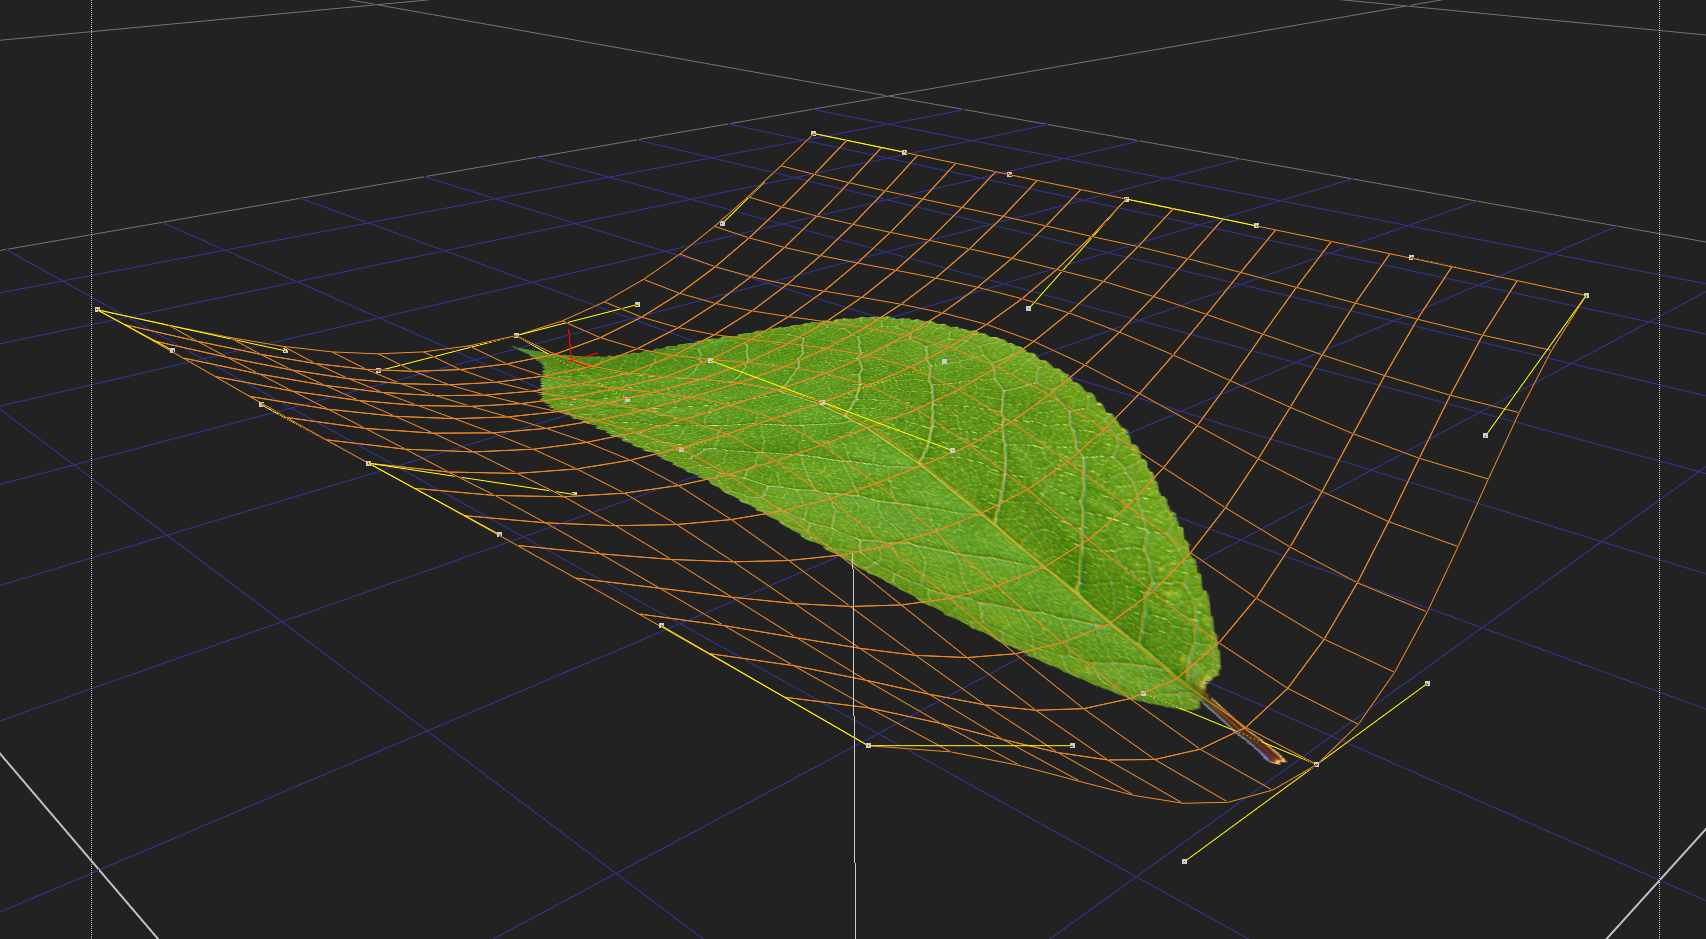Click the tangent handle end above the leaf tip
The image size is (1706, 939).
tap(637, 305)
